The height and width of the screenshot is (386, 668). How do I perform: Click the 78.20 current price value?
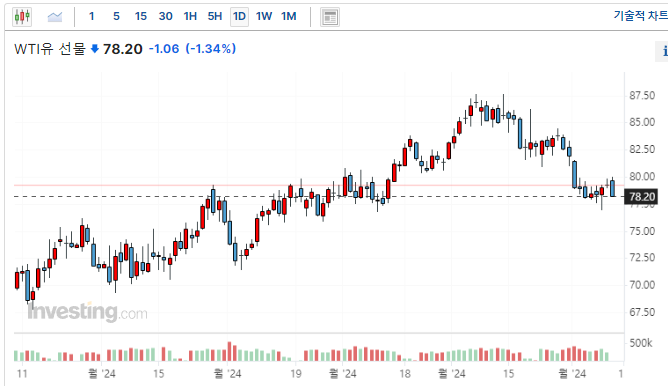[123, 49]
